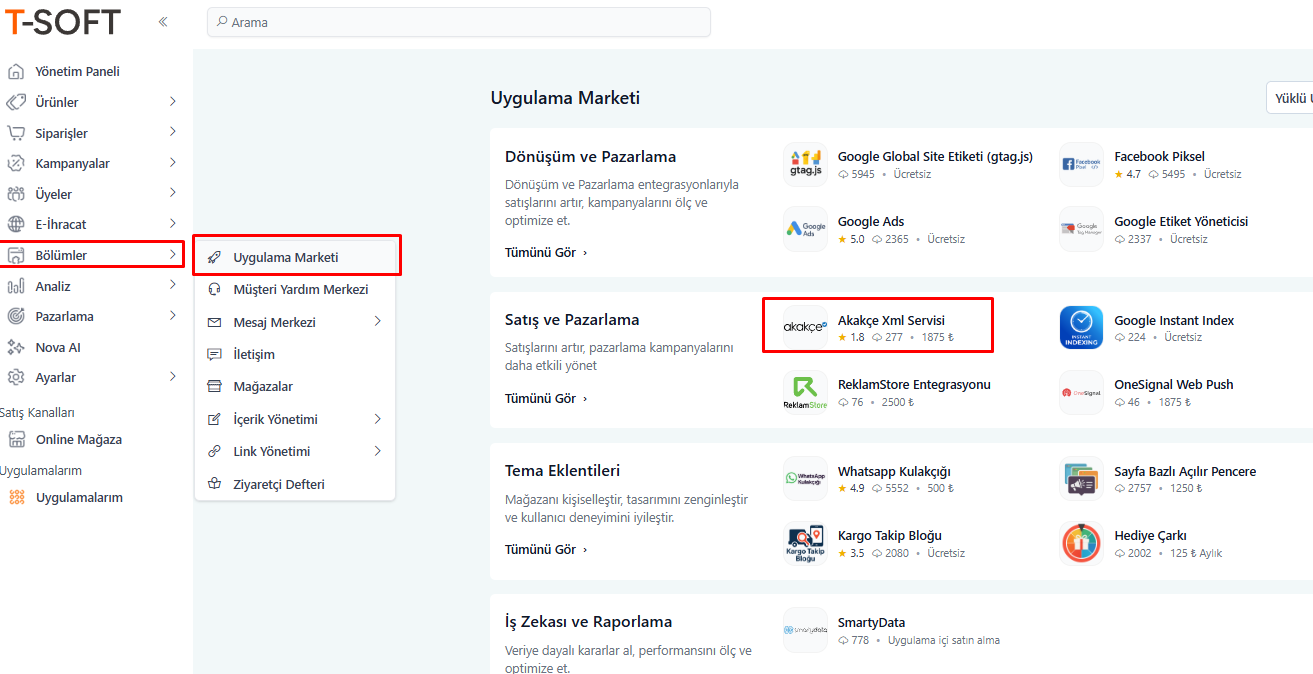This screenshot has width=1313, height=674.
Task: Click the OneSignal Web Push logo
Action: (x=1081, y=392)
